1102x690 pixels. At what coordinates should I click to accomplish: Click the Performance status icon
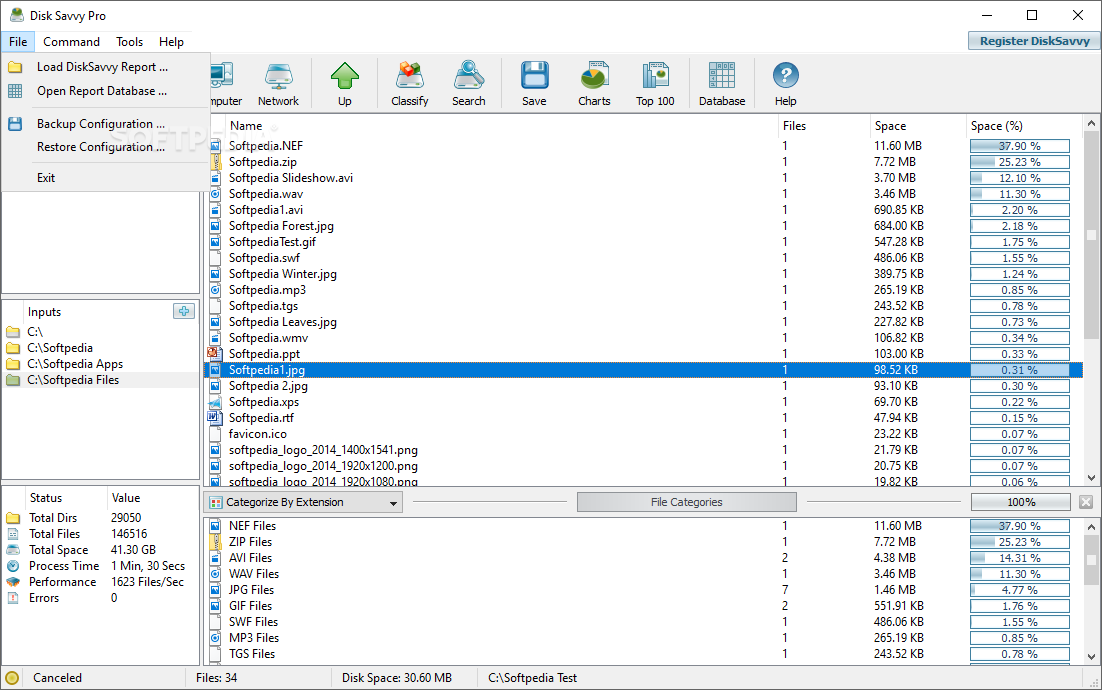13,582
